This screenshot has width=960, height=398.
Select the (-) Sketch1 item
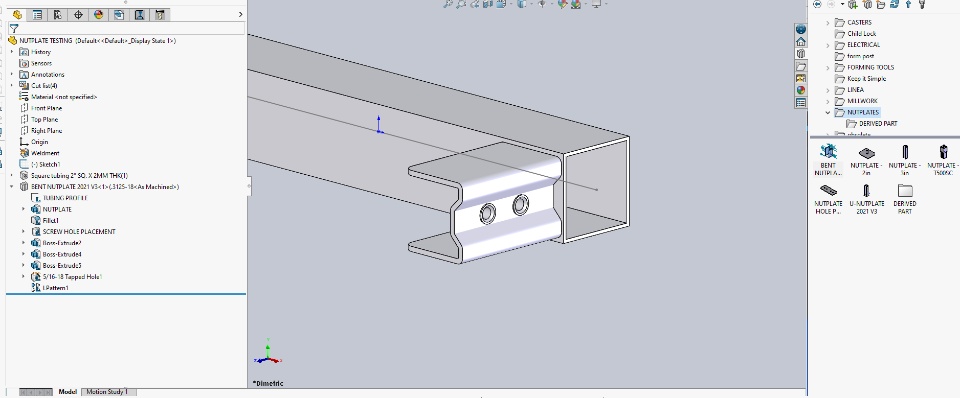coord(40,164)
